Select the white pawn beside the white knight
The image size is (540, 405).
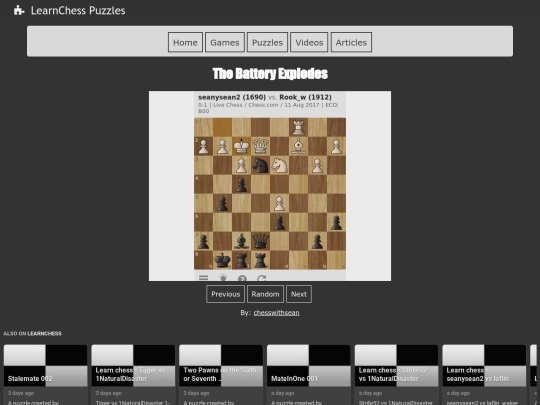[x=317, y=165]
